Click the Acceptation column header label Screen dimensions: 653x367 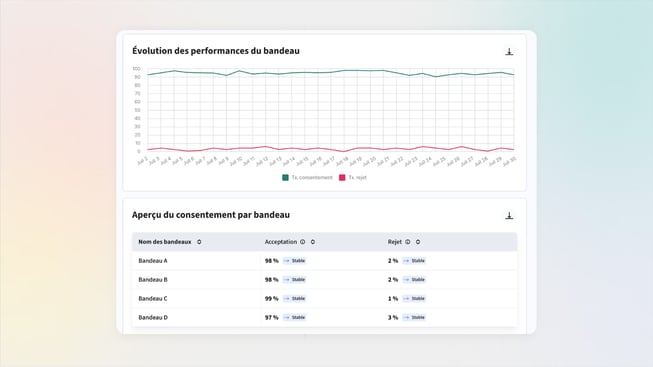click(x=281, y=242)
